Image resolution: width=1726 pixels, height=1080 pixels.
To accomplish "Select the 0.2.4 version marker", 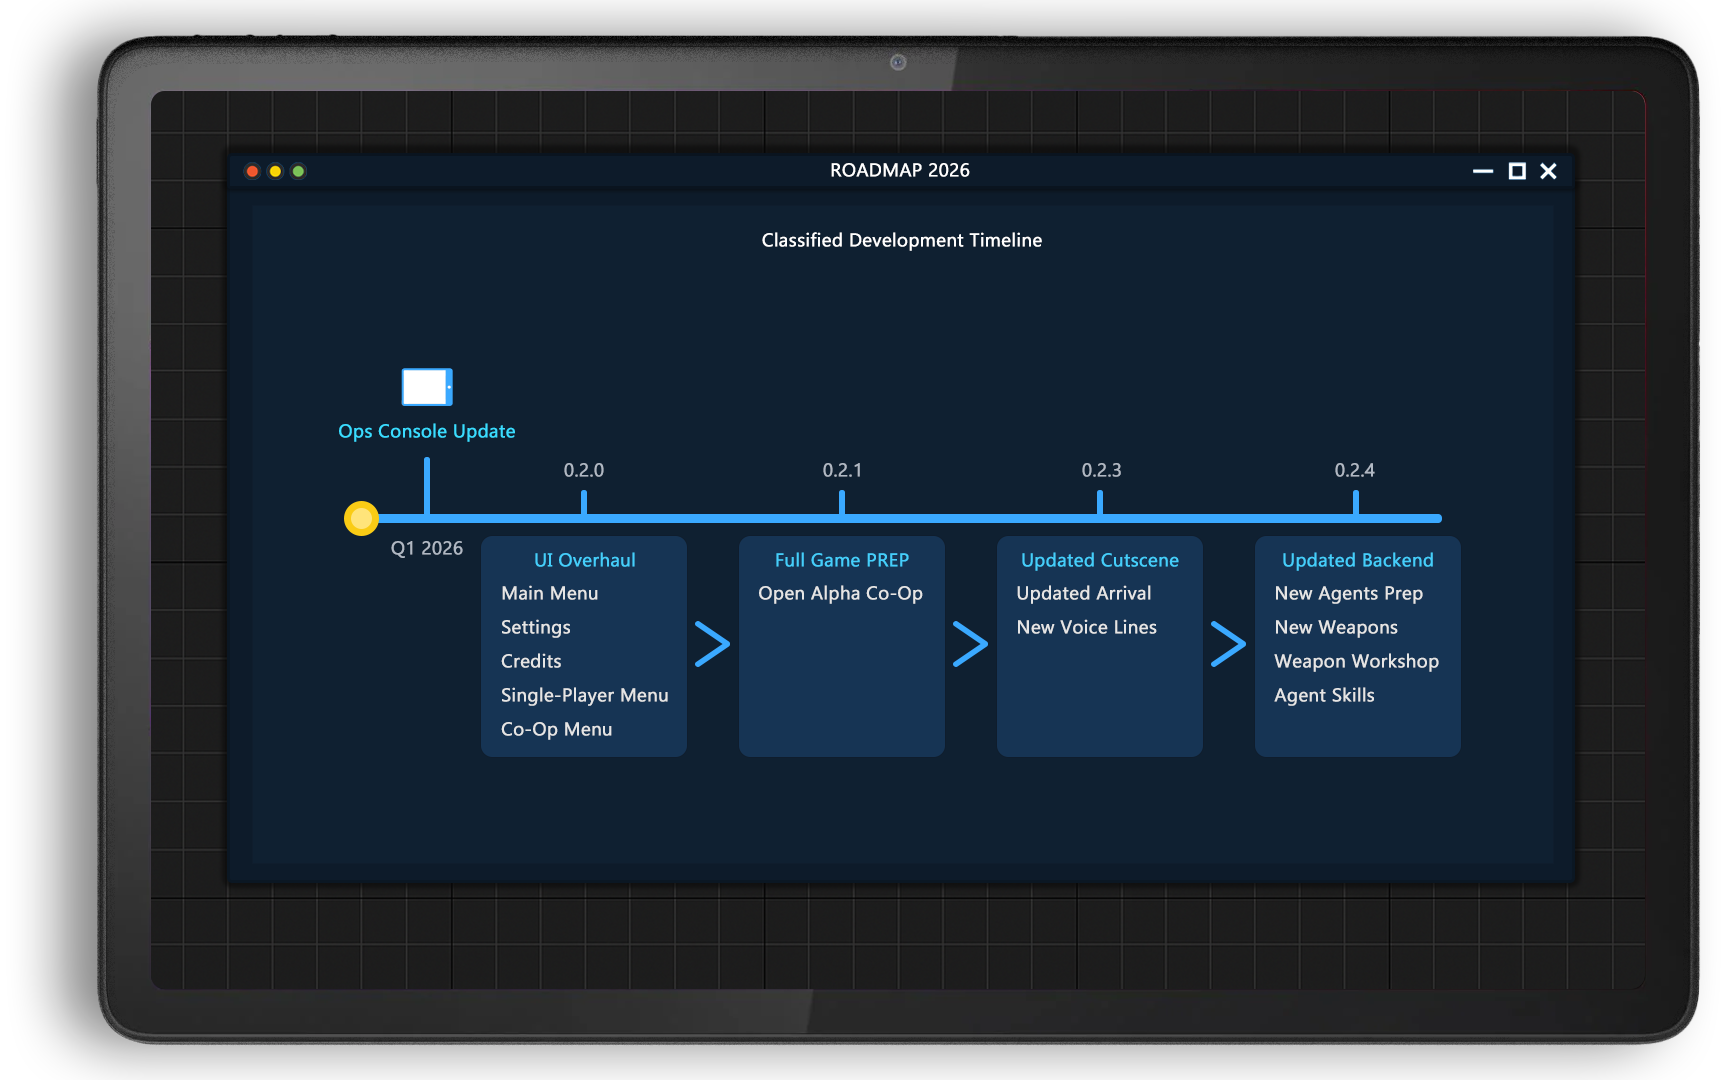I will coord(1355,470).
